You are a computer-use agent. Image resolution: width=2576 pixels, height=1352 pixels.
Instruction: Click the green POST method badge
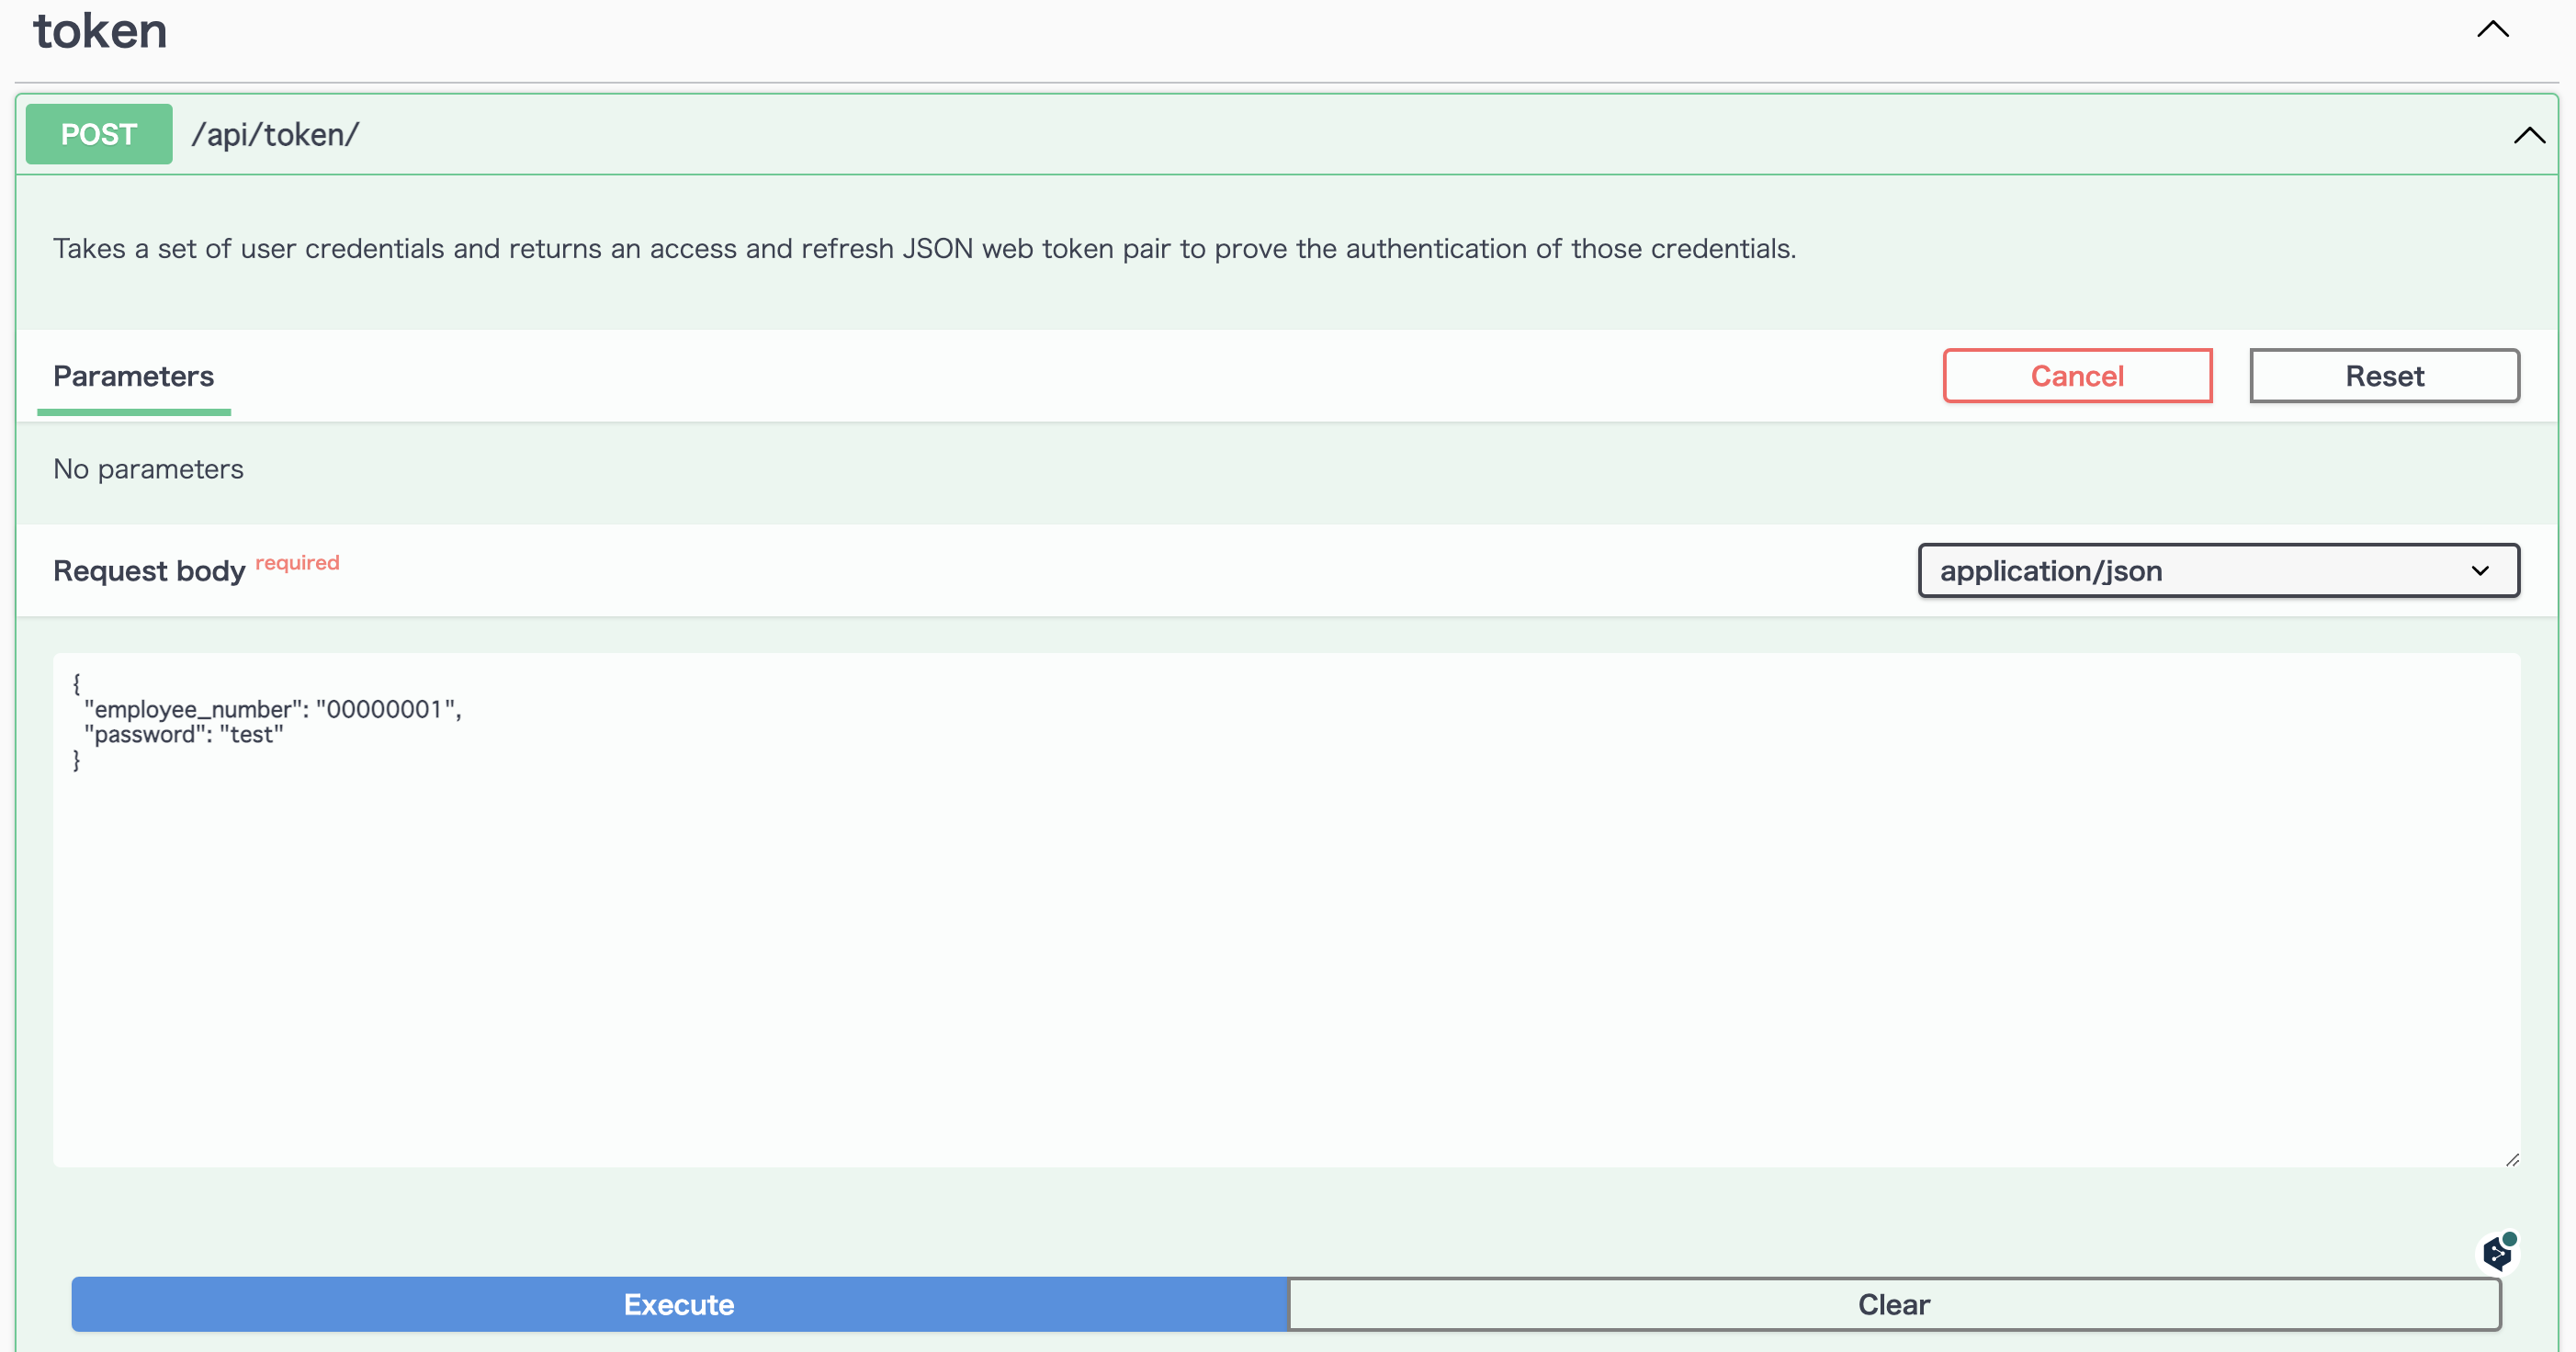click(x=99, y=134)
